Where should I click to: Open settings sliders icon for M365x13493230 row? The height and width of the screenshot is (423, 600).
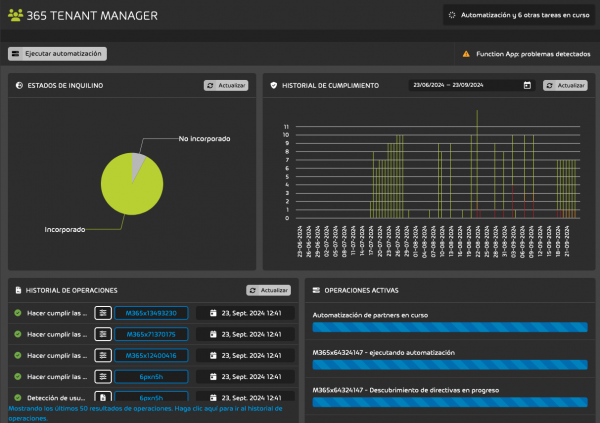(x=103, y=313)
